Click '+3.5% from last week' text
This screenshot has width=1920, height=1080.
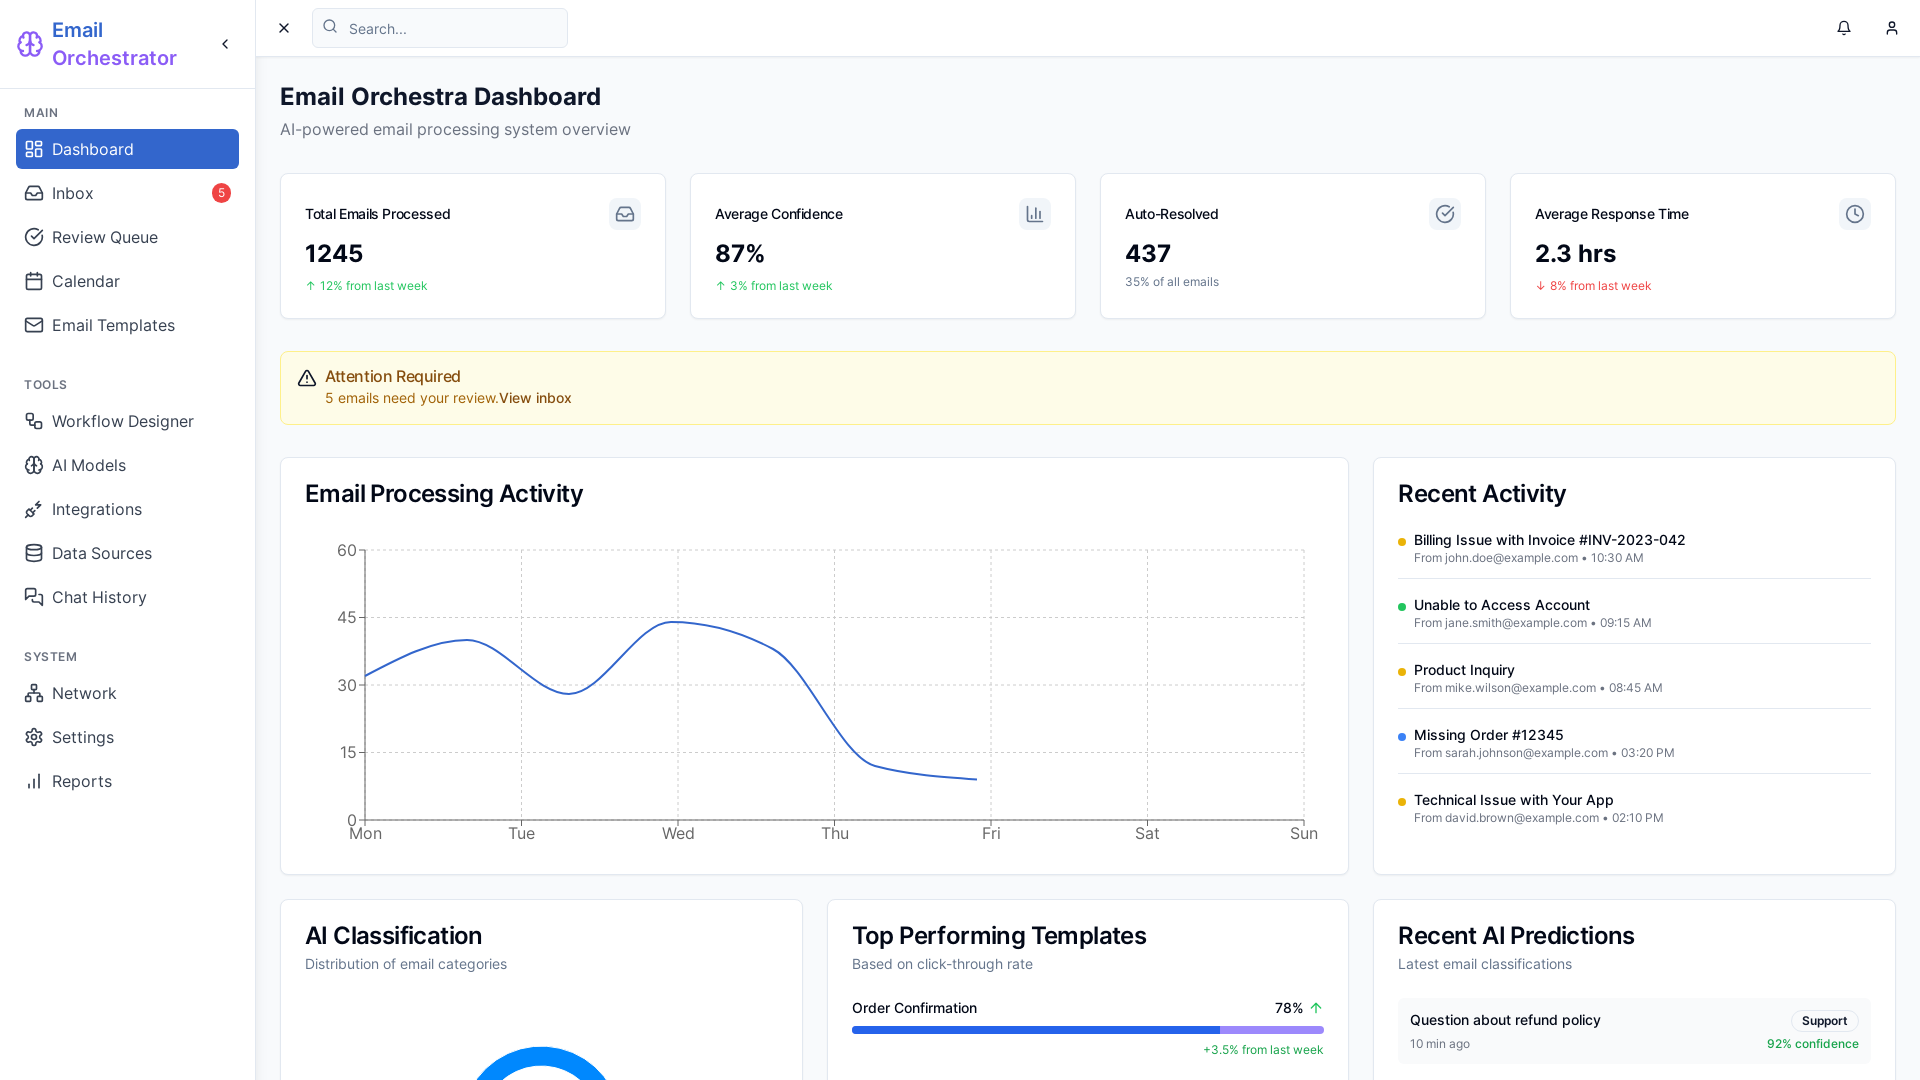(x=1263, y=1050)
